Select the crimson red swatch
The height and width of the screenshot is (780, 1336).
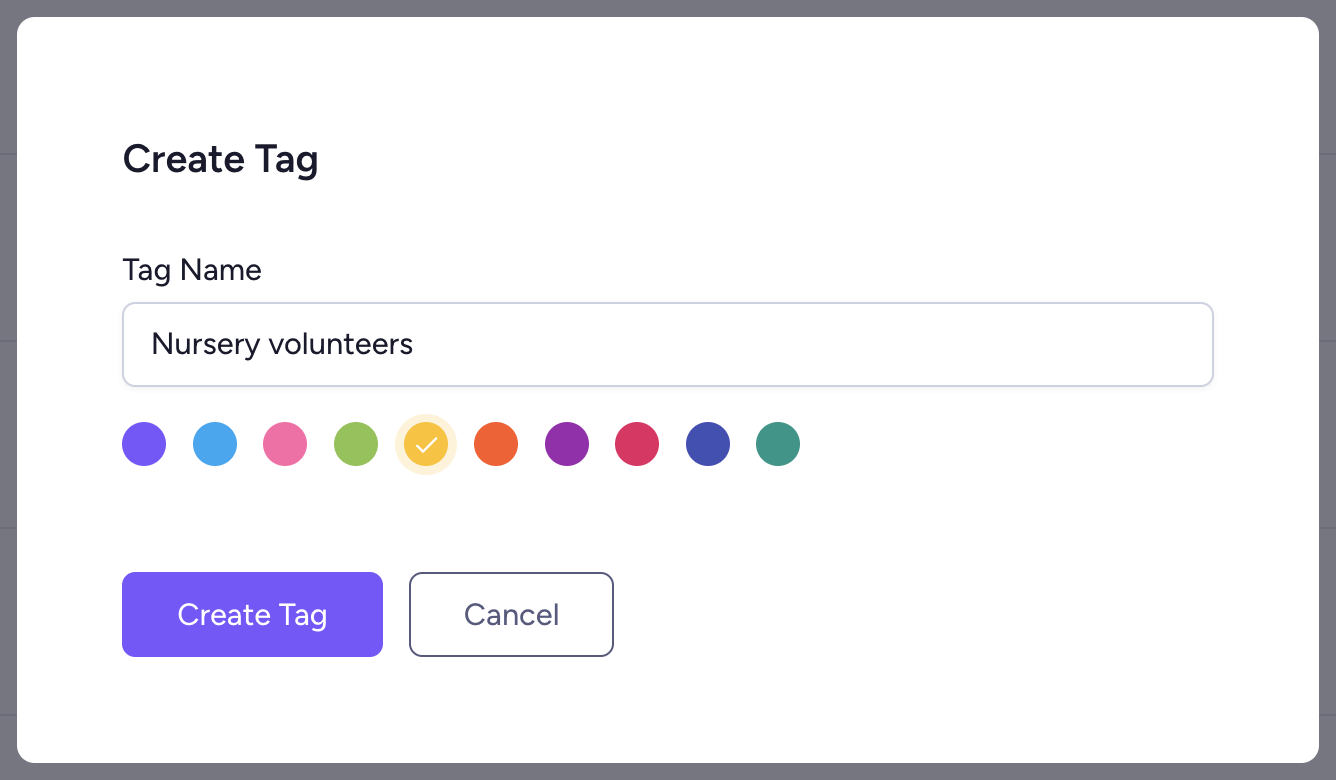pos(637,444)
